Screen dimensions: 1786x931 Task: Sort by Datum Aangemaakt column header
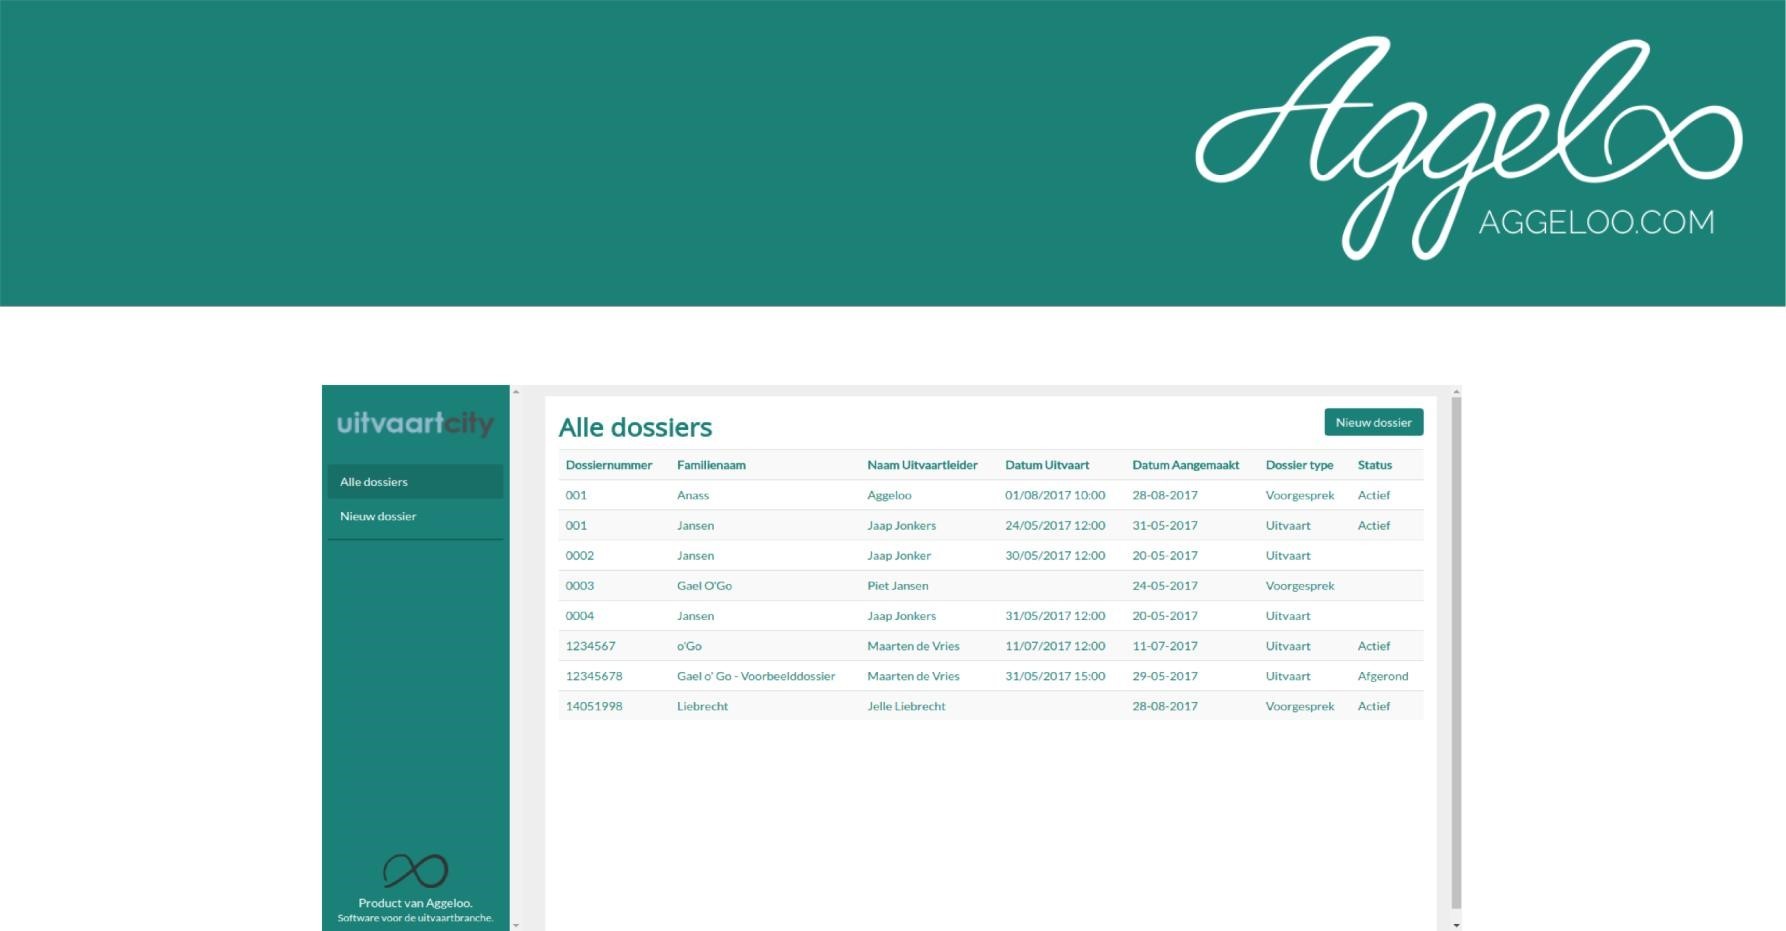click(1185, 465)
